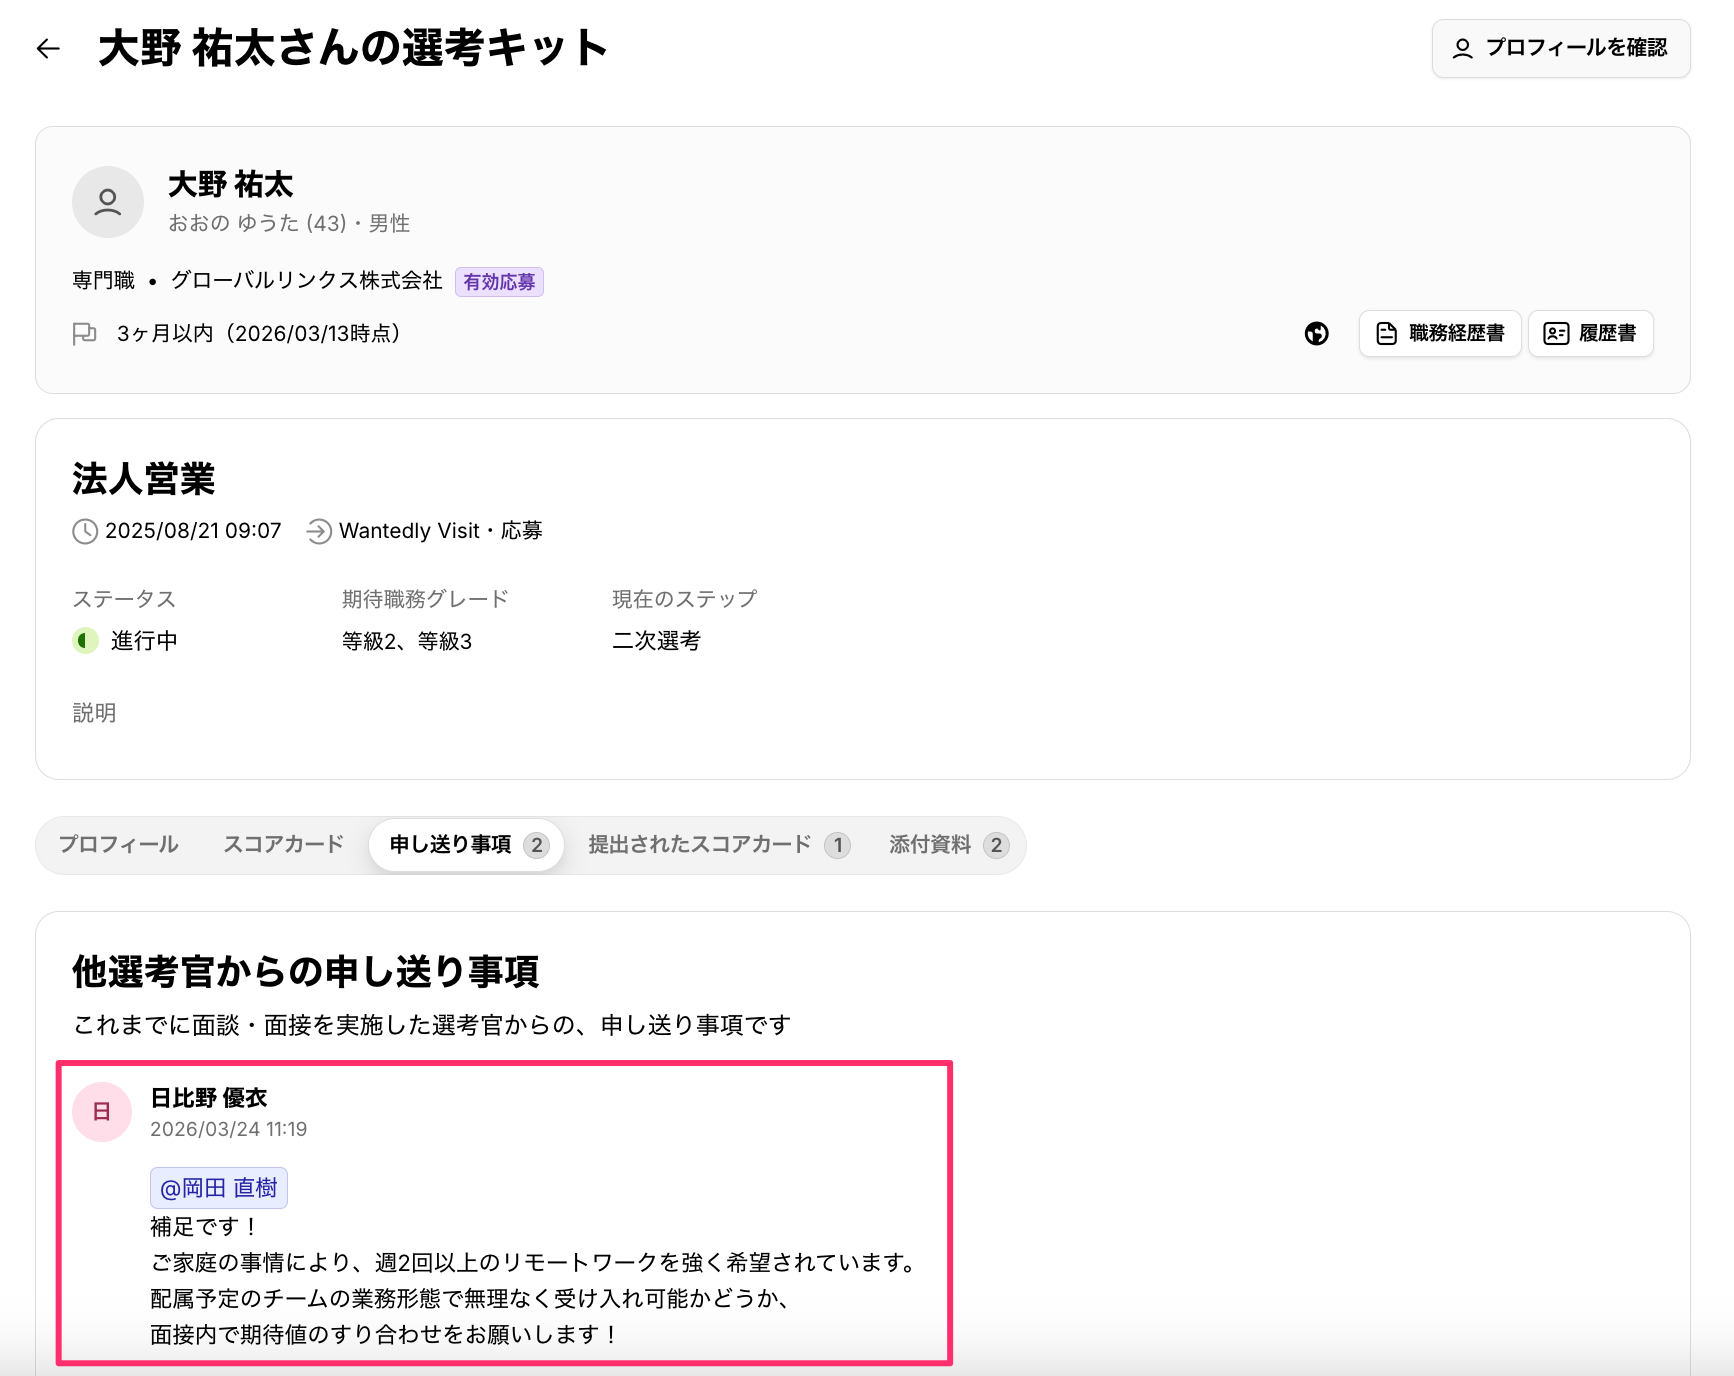Click the candidate avatar icon
This screenshot has width=1734, height=1376.
click(x=108, y=202)
